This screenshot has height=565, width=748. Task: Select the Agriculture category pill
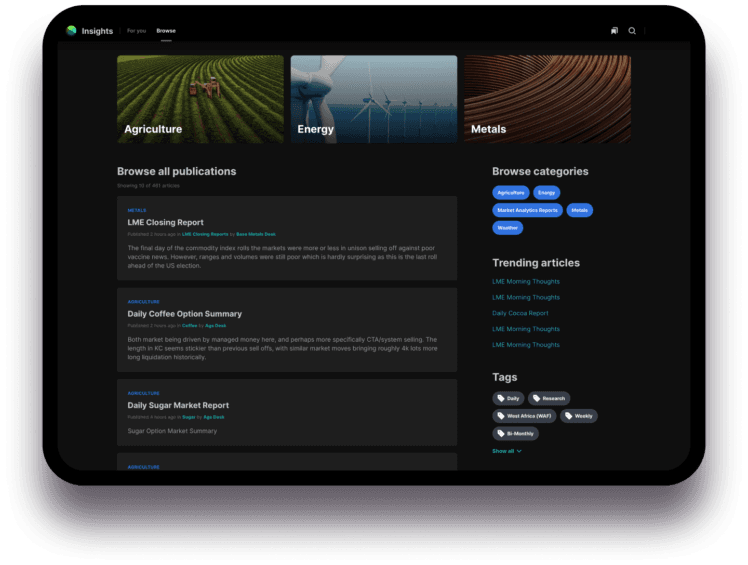click(510, 192)
